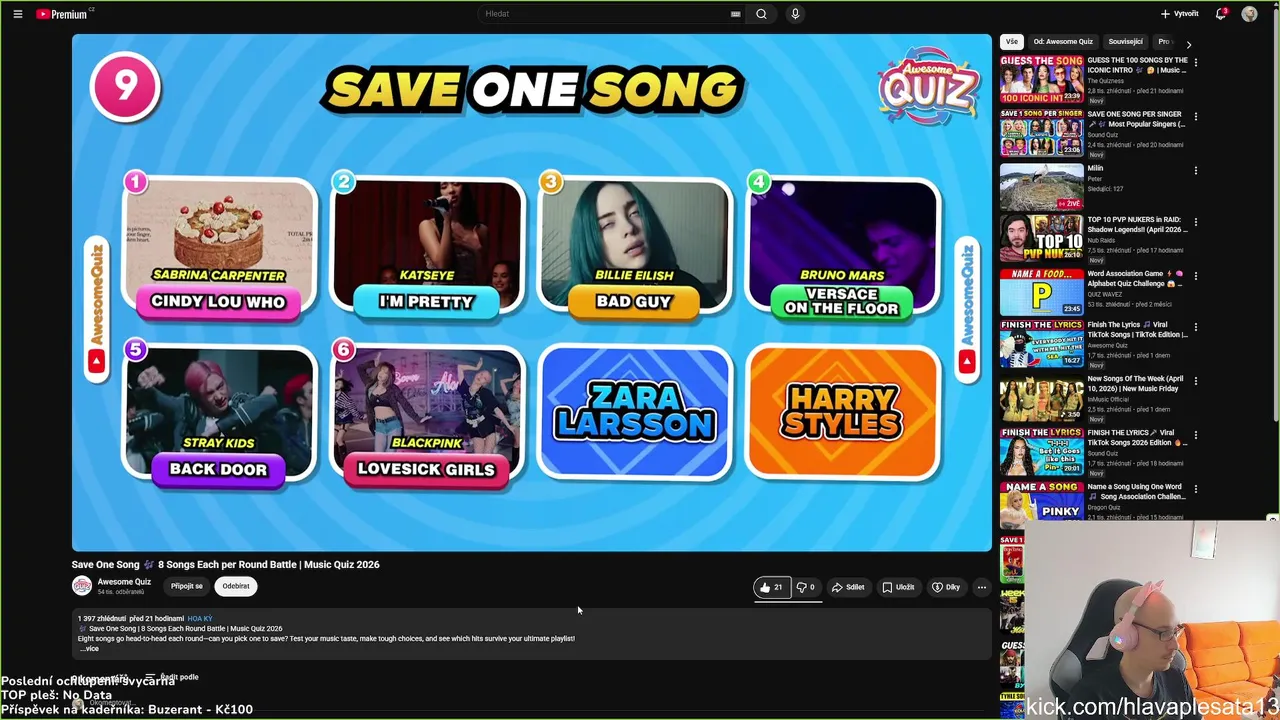Open Save One Song Per Singer thumbnail
Viewport: 1280px width, 720px height.
coord(1041,133)
